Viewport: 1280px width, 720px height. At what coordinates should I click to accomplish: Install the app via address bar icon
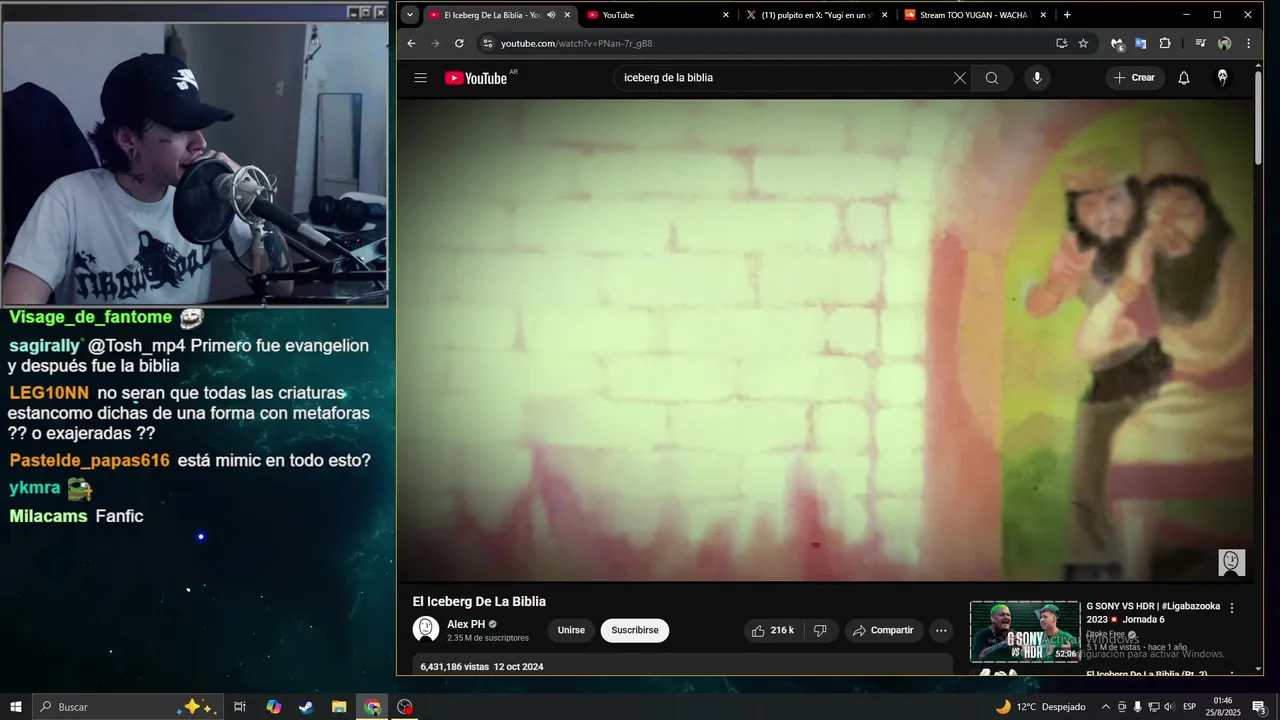[1062, 43]
